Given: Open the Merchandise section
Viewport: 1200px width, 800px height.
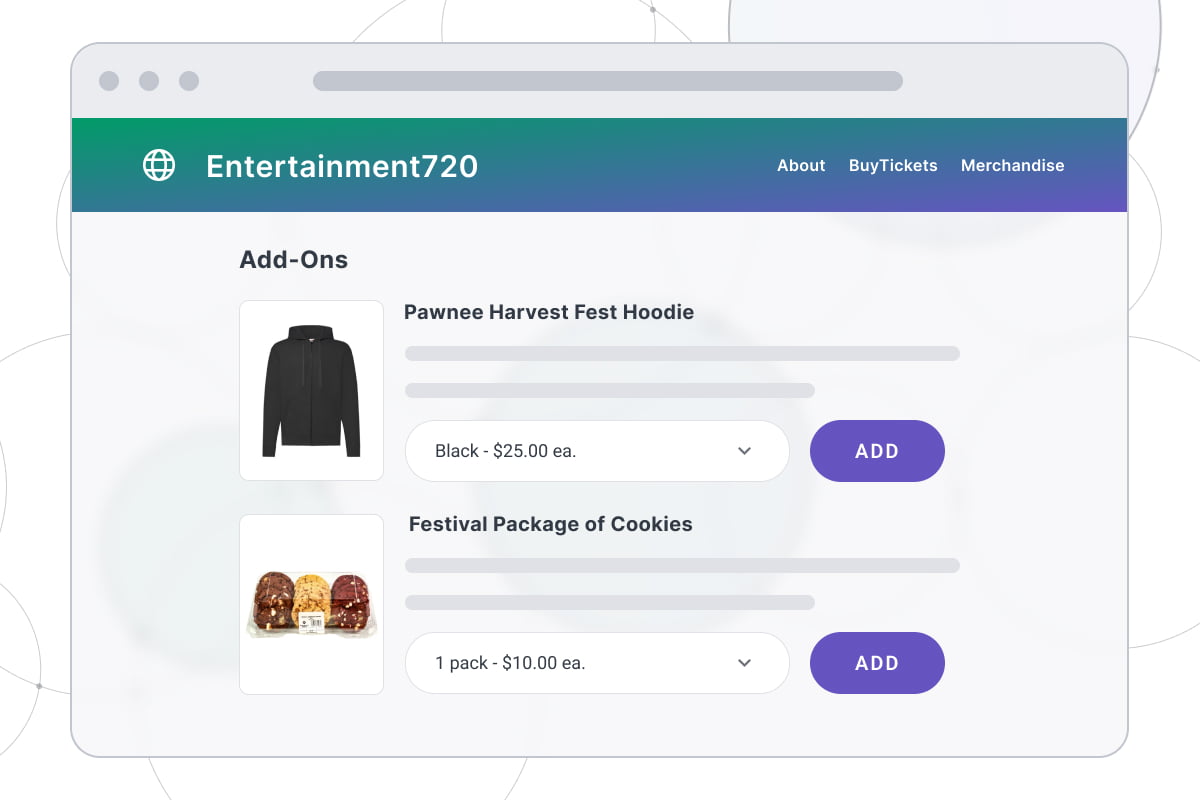Looking at the screenshot, I should [1012, 165].
